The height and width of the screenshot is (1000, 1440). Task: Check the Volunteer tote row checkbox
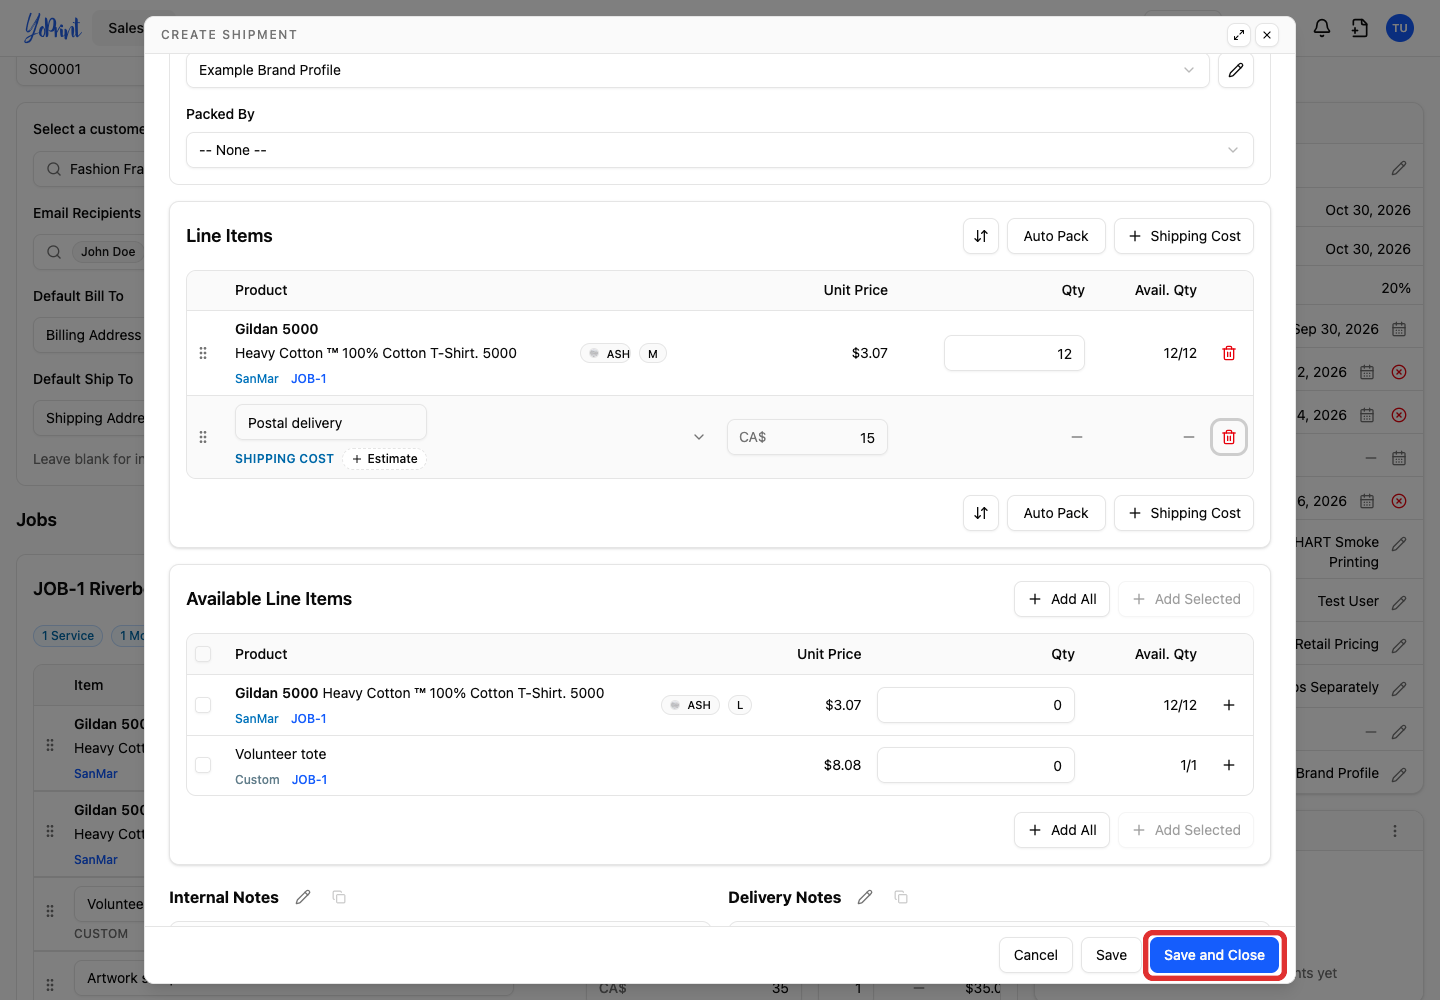click(x=203, y=765)
